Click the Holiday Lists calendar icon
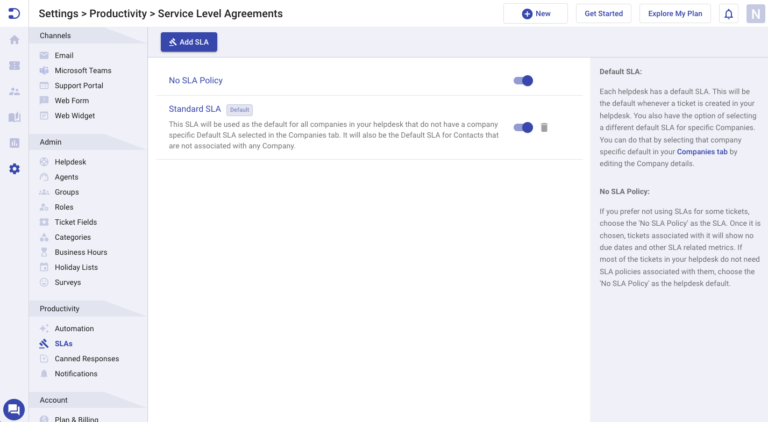 (x=44, y=267)
